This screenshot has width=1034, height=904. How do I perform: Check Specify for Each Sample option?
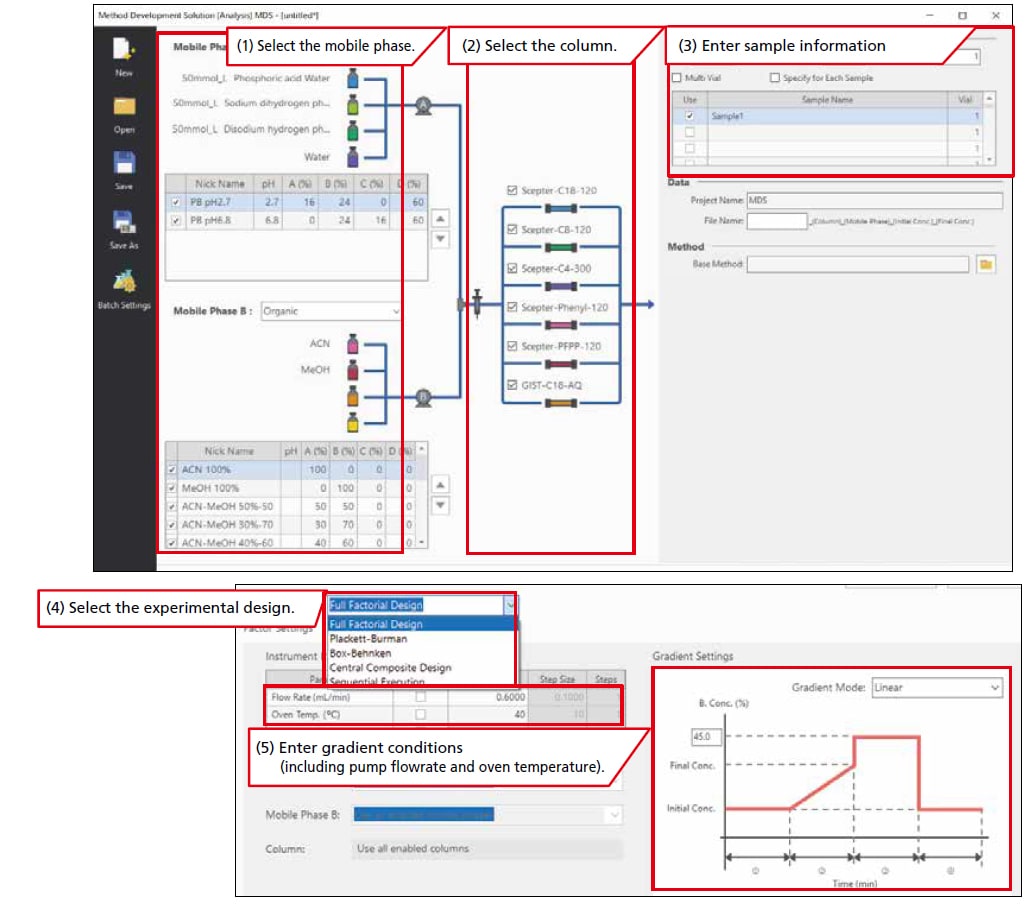(775, 78)
